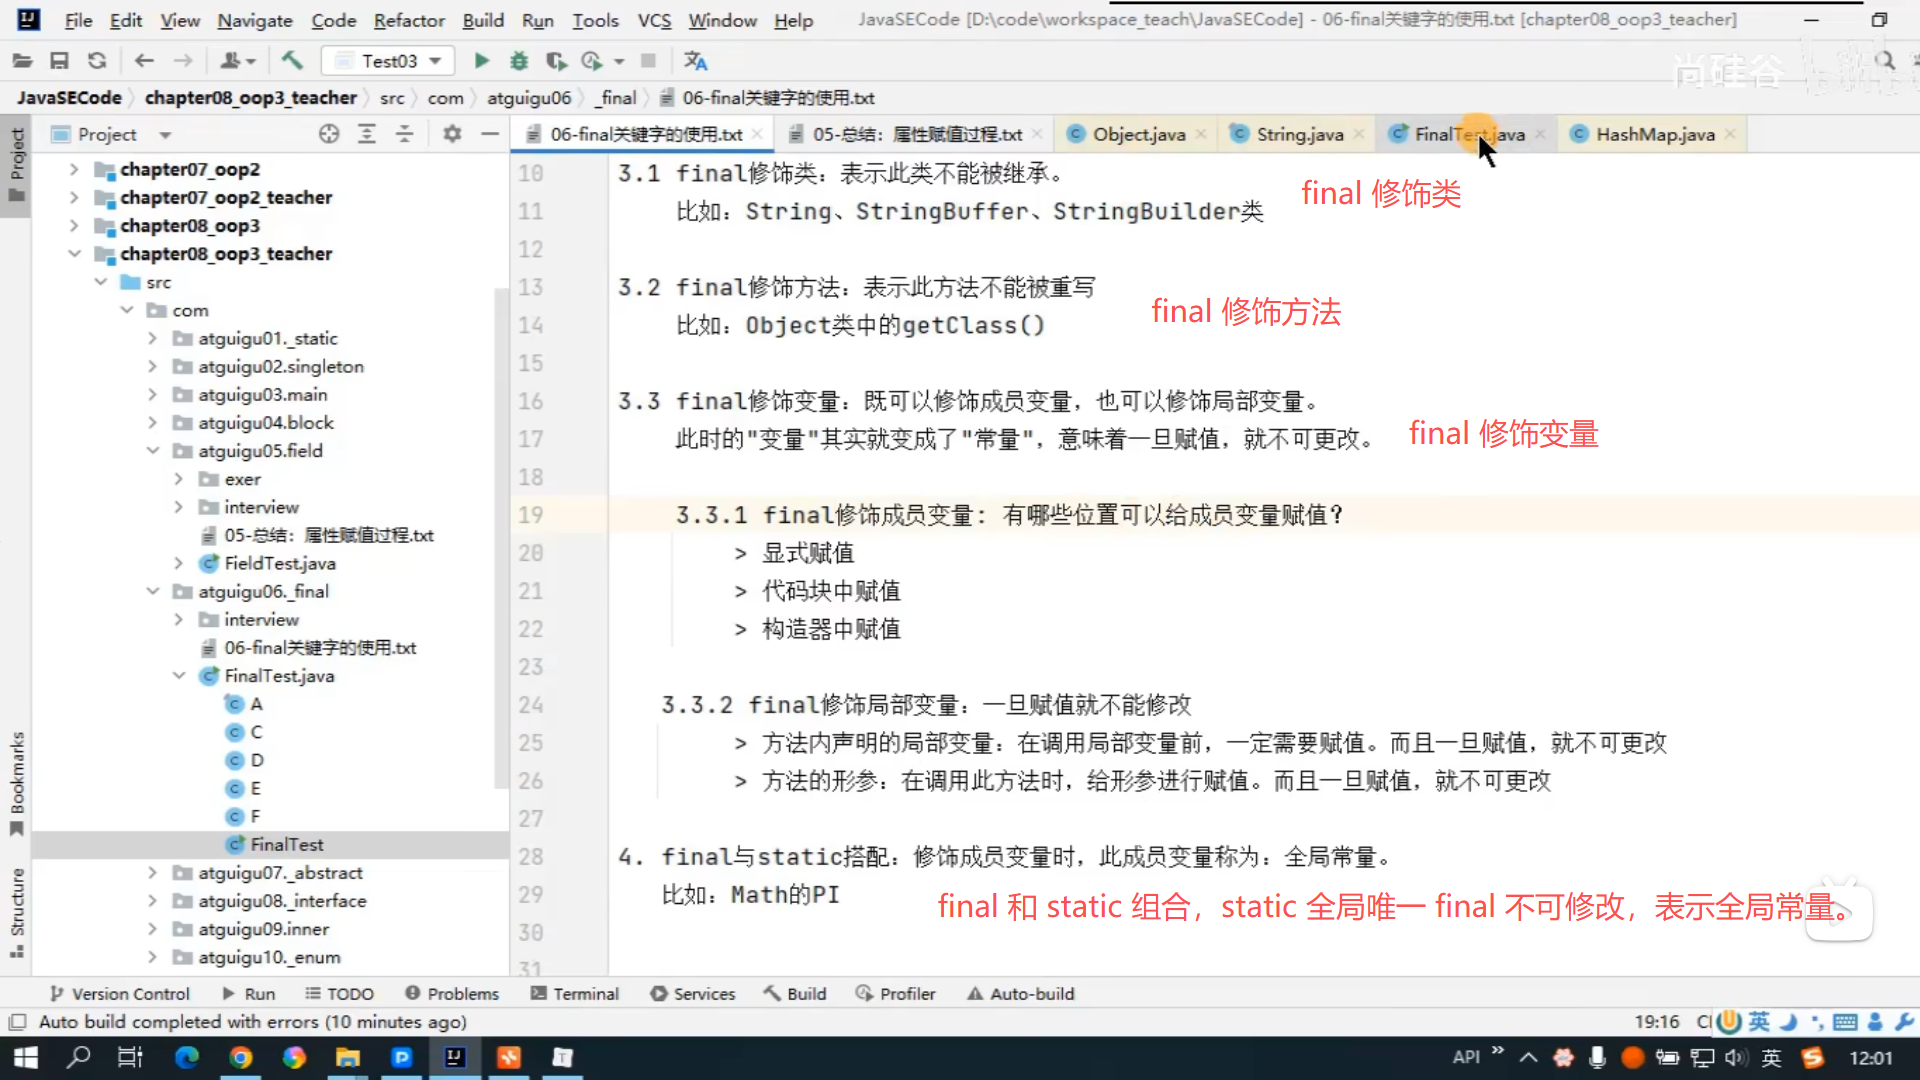1920x1080 pixels.
Task: Open Chrome from the taskbar
Action: 240,1057
